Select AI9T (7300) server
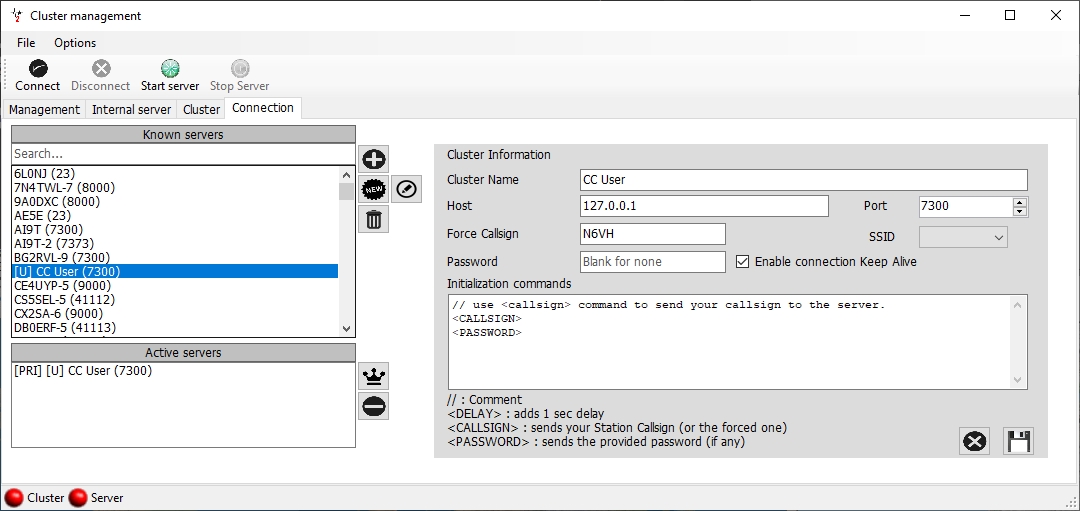The width and height of the screenshot is (1080, 511). pyautogui.click(x=175, y=229)
